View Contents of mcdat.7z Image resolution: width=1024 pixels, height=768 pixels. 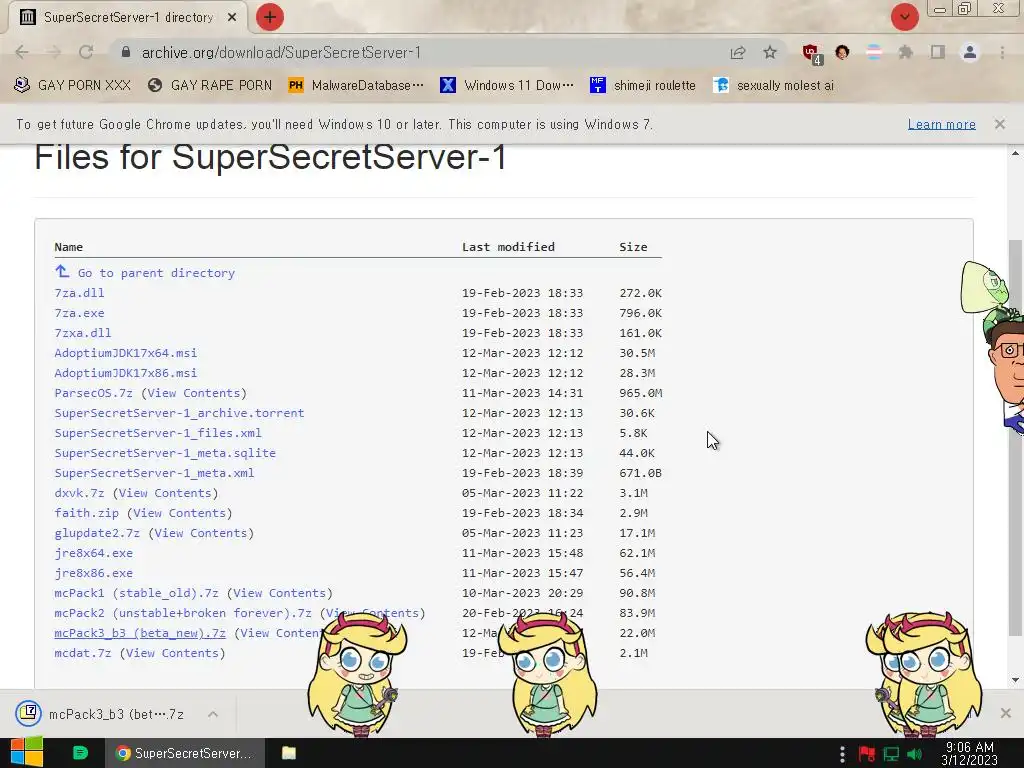pos(172,653)
